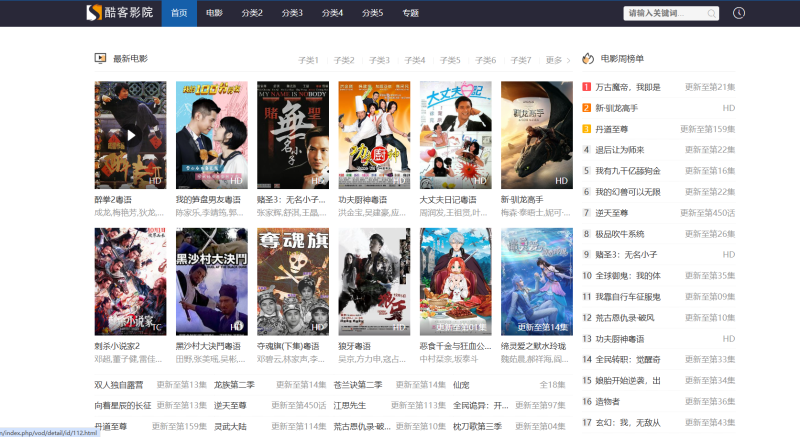Click the 酷客影院 site logo
Viewport: 800px width, 437px height.
pyautogui.click(x=119, y=13)
